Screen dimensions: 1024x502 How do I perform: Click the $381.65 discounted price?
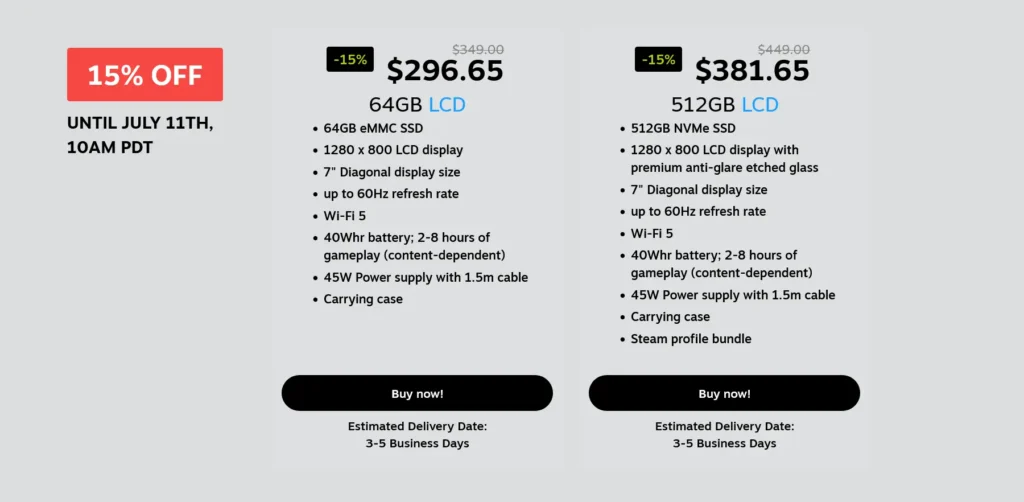pos(752,71)
